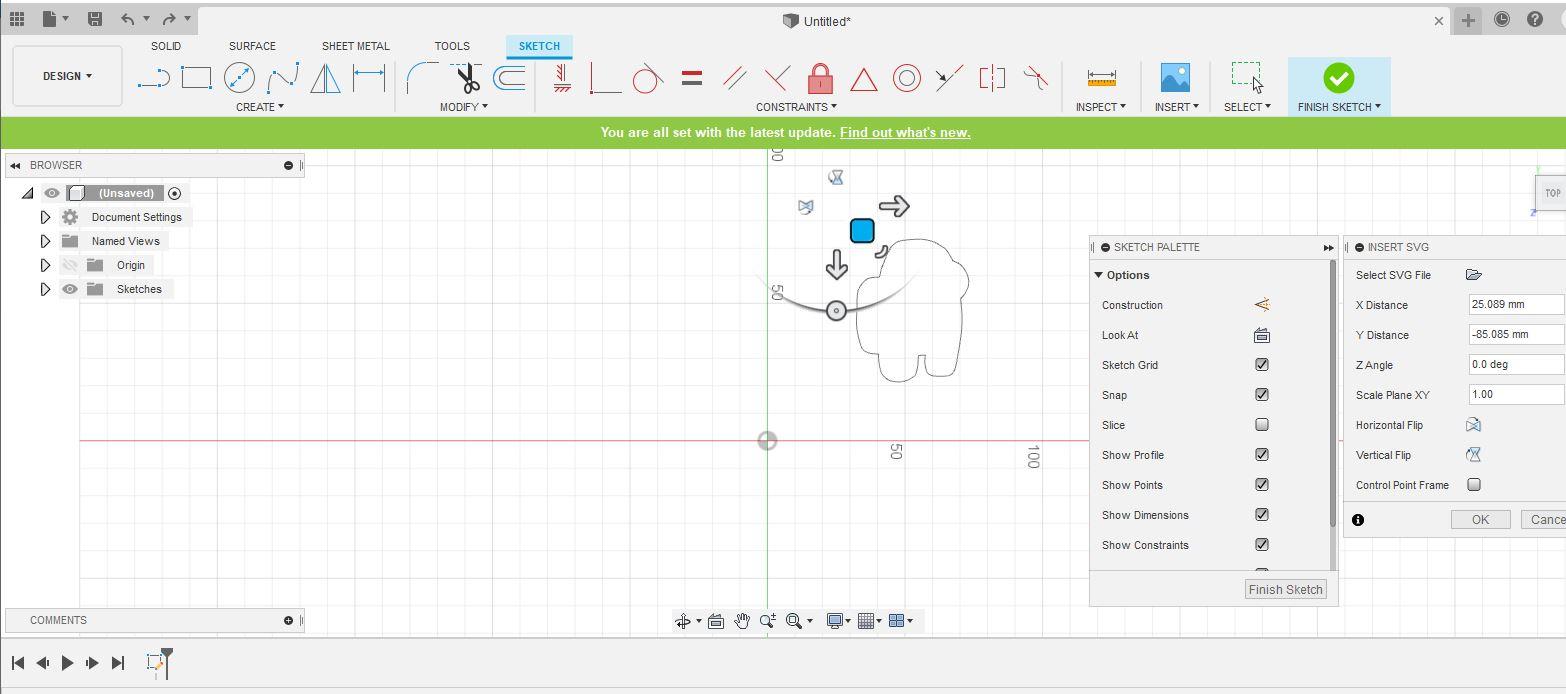Open the DESIGN workspace dropdown
The height and width of the screenshot is (694, 1566).
pos(67,76)
